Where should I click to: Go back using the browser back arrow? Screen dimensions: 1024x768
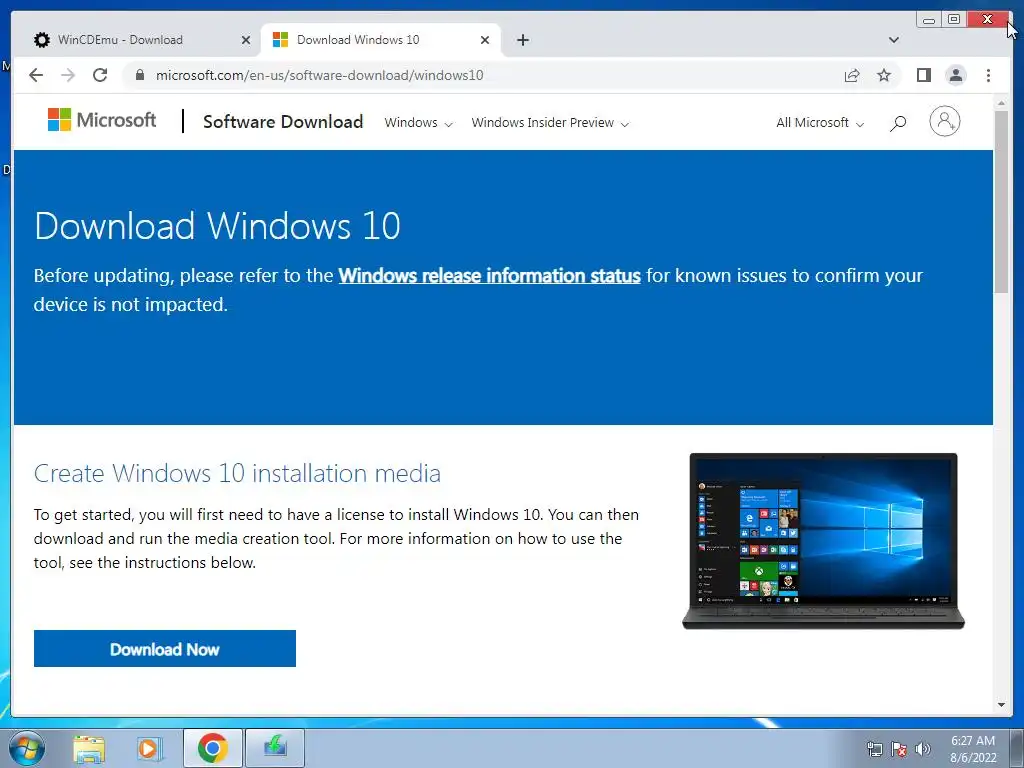(x=36, y=75)
